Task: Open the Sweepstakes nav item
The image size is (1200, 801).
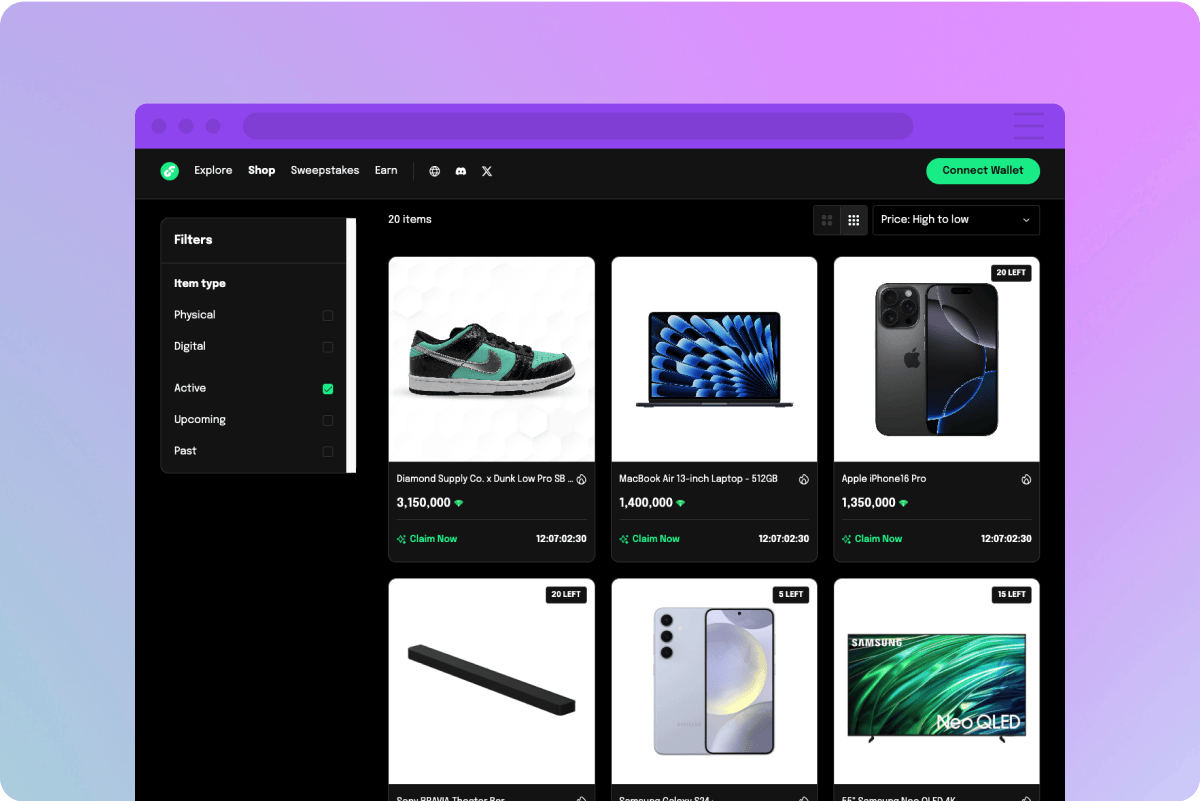Action: tap(325, 171)
